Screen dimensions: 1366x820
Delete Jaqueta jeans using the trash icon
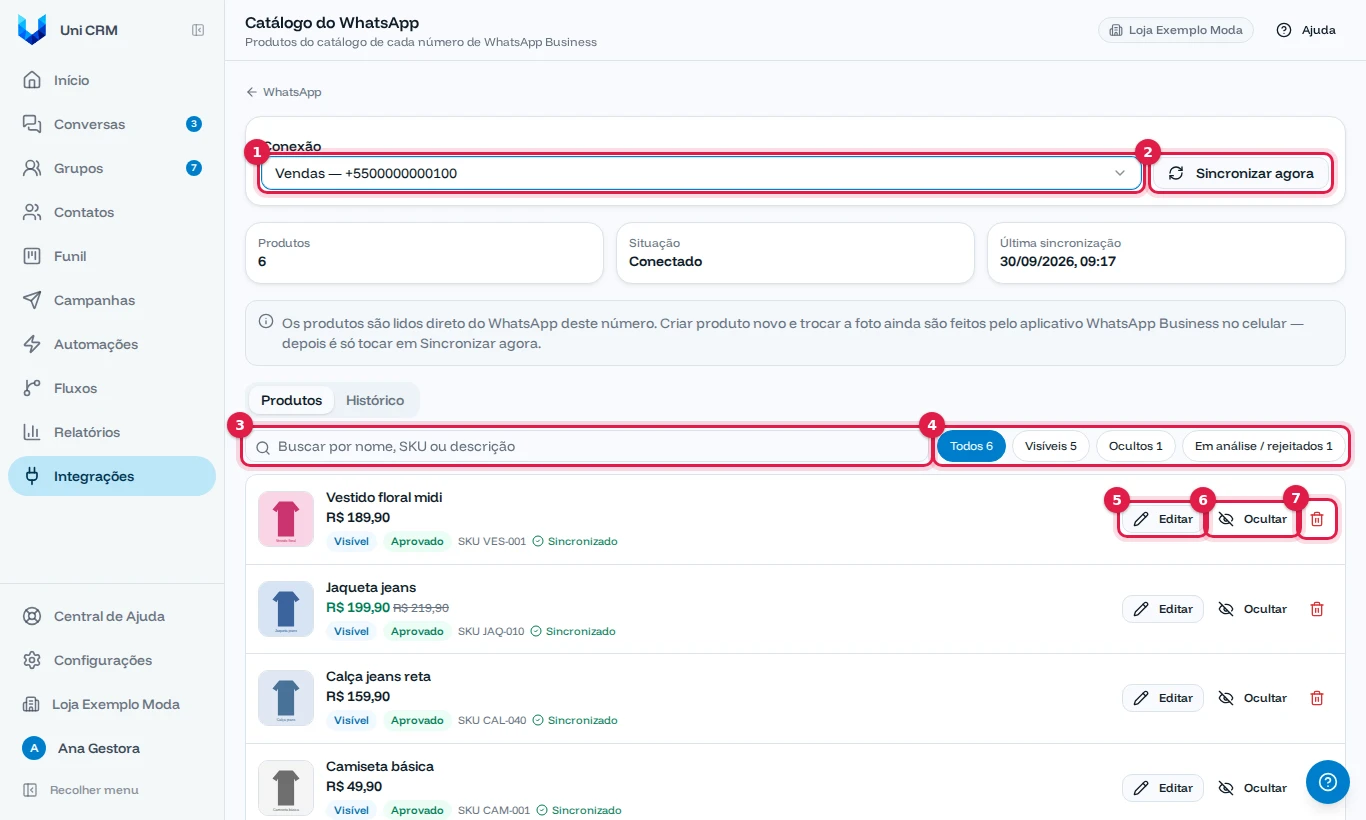tap(1317, 609)
